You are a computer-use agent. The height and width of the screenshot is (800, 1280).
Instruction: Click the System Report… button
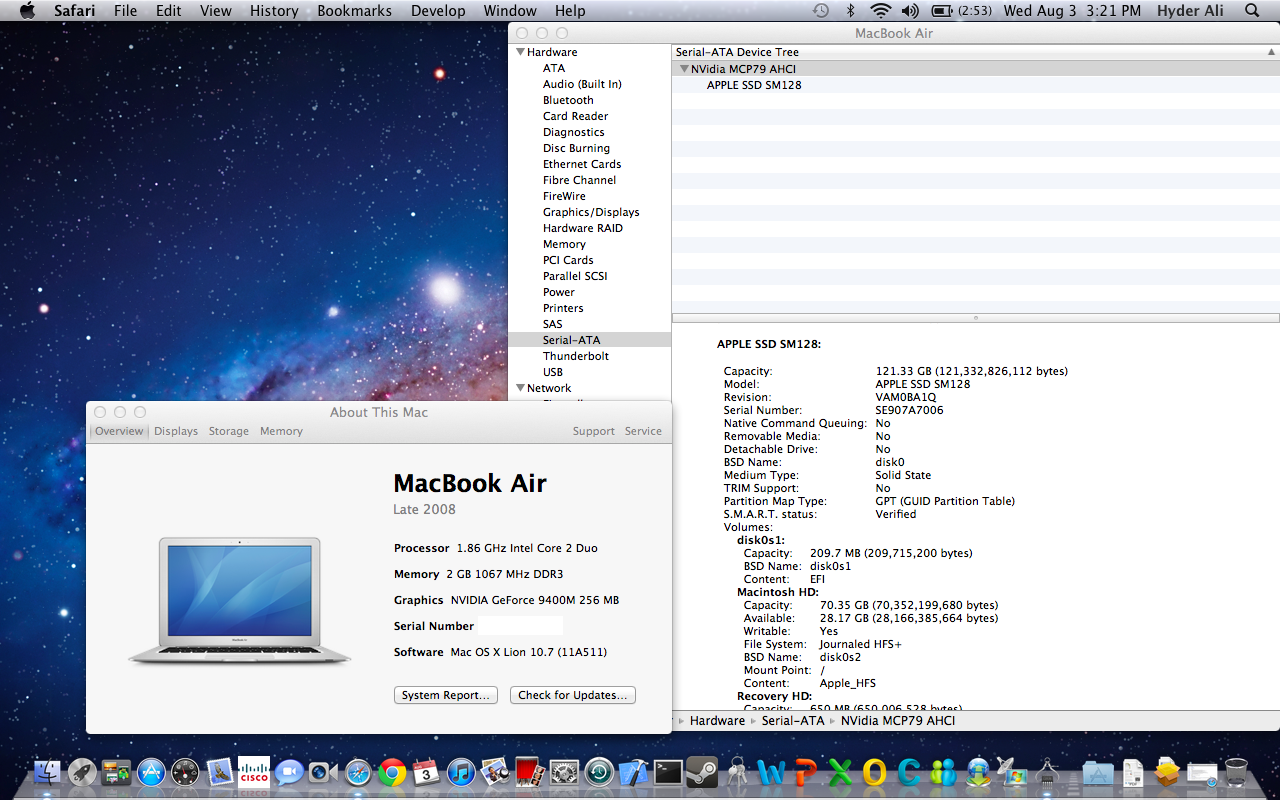pyautogui.click(x=446, y=695)
